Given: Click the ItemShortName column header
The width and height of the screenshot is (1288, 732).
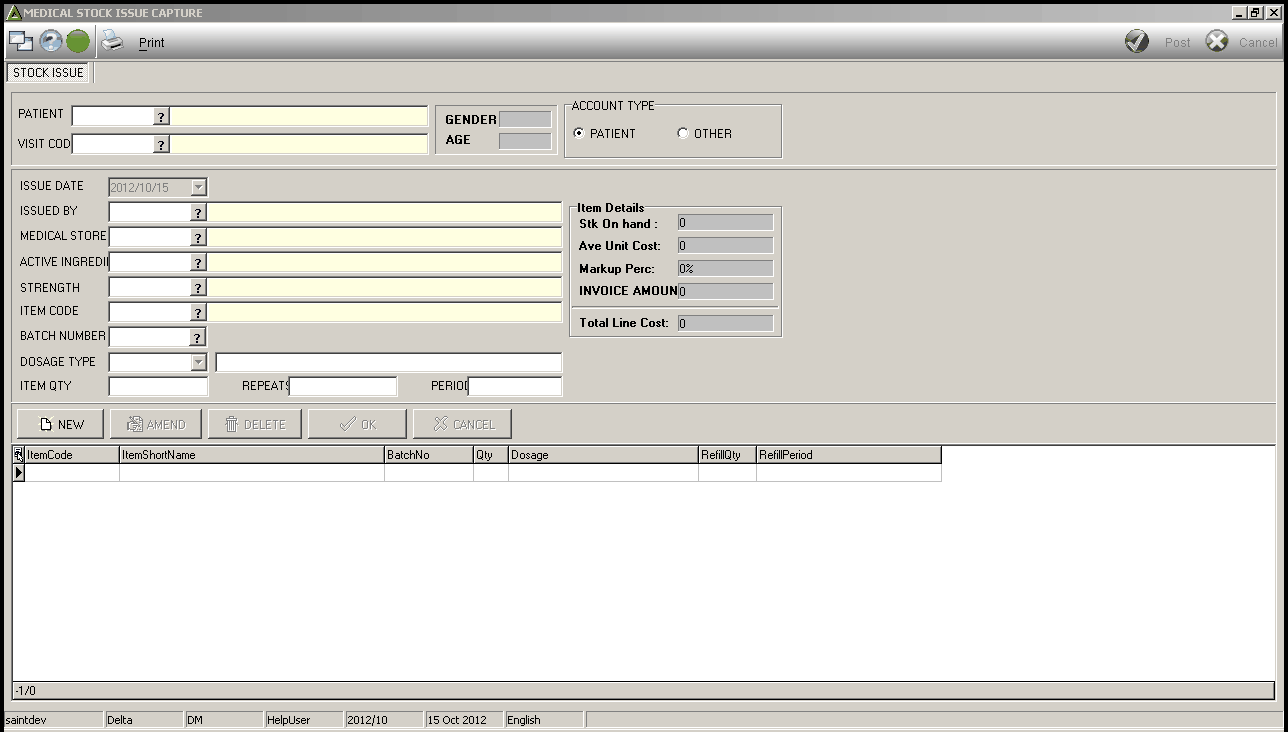Looking at the screenshot, I should tap(252, 455).
